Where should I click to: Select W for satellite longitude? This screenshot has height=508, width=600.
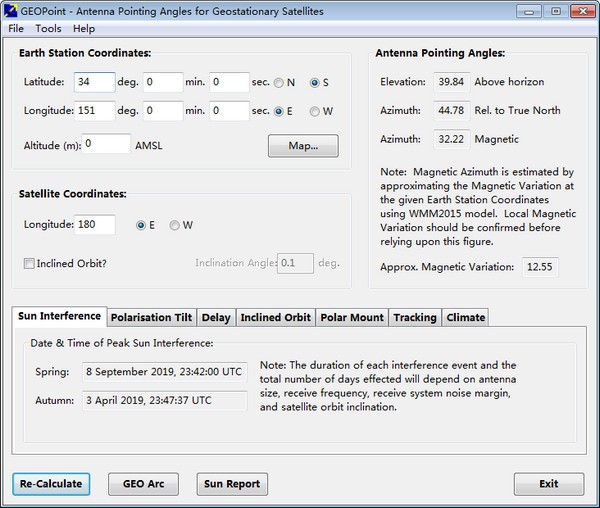175,225
